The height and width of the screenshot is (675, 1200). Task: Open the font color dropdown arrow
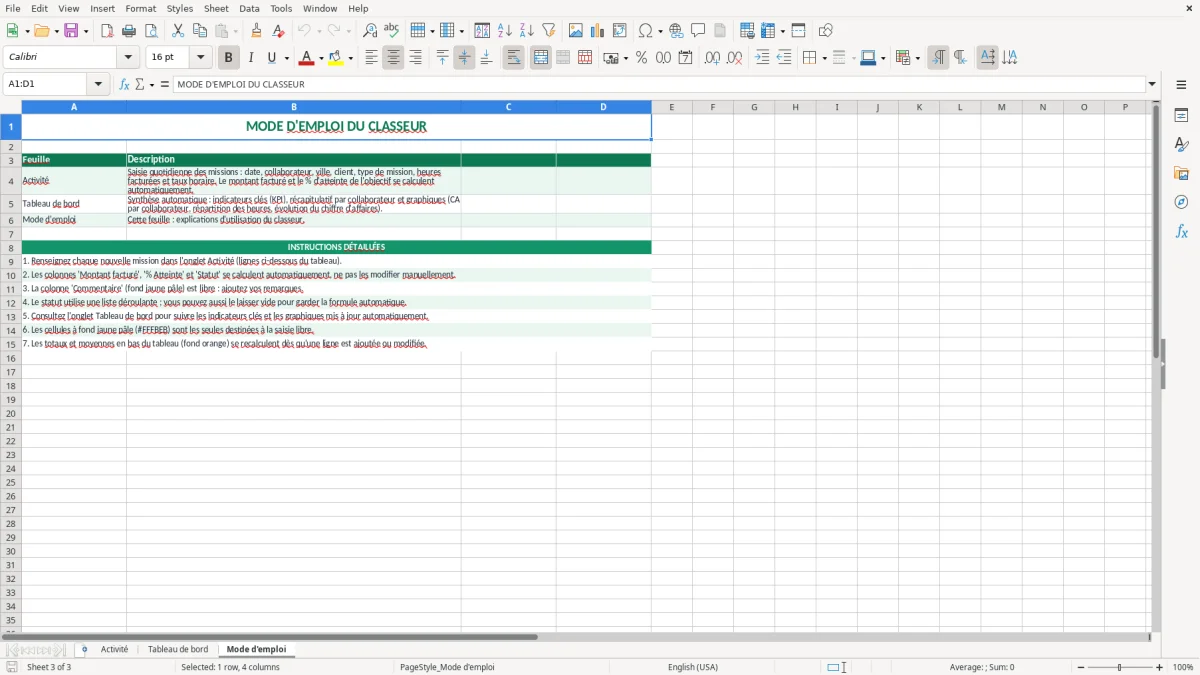321,58
